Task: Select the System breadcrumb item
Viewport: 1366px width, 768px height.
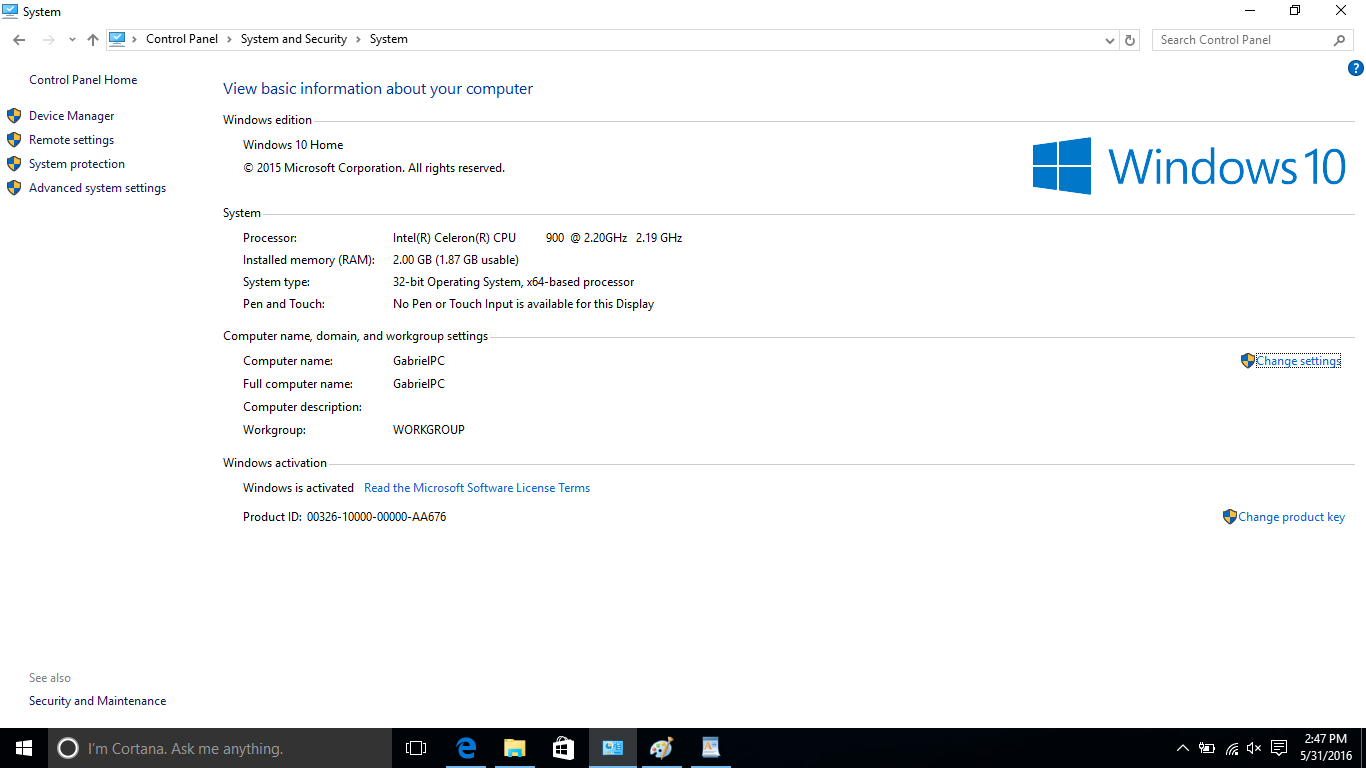Action: tap(389, 39)
